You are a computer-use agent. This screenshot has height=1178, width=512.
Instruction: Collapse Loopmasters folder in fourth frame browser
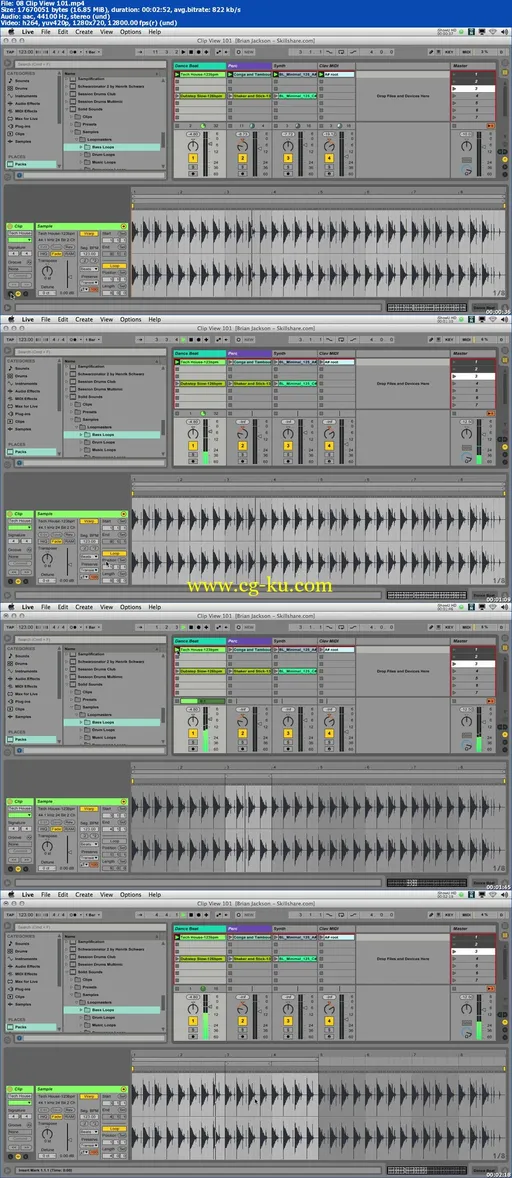pos(77,1004)
